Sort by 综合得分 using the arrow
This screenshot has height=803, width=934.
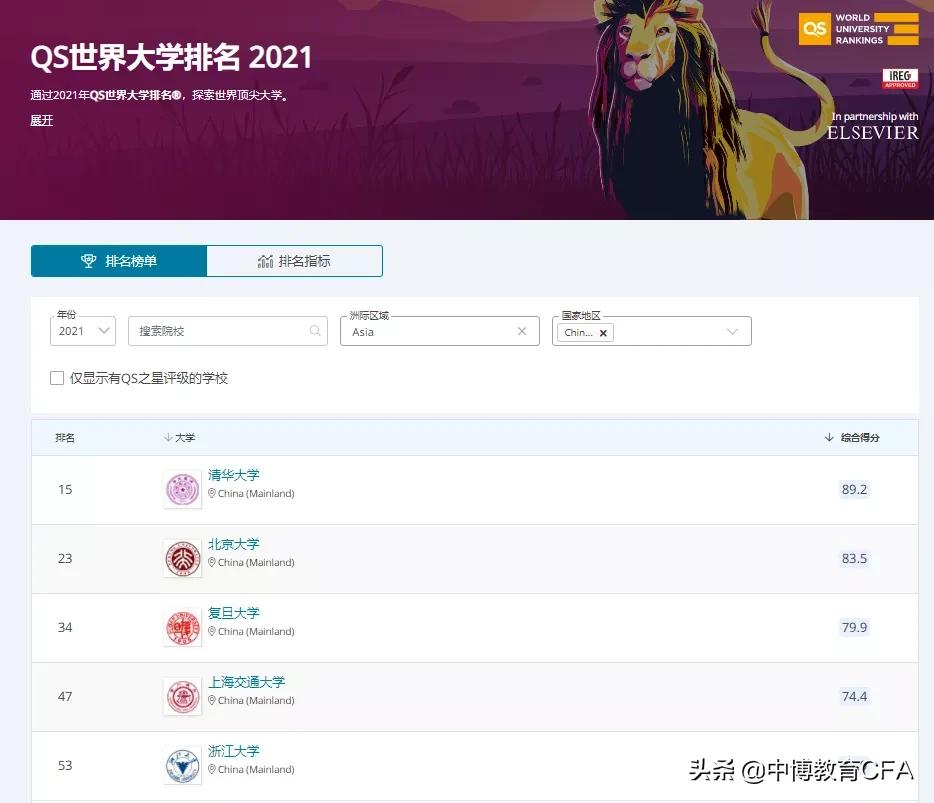(829, 436)
